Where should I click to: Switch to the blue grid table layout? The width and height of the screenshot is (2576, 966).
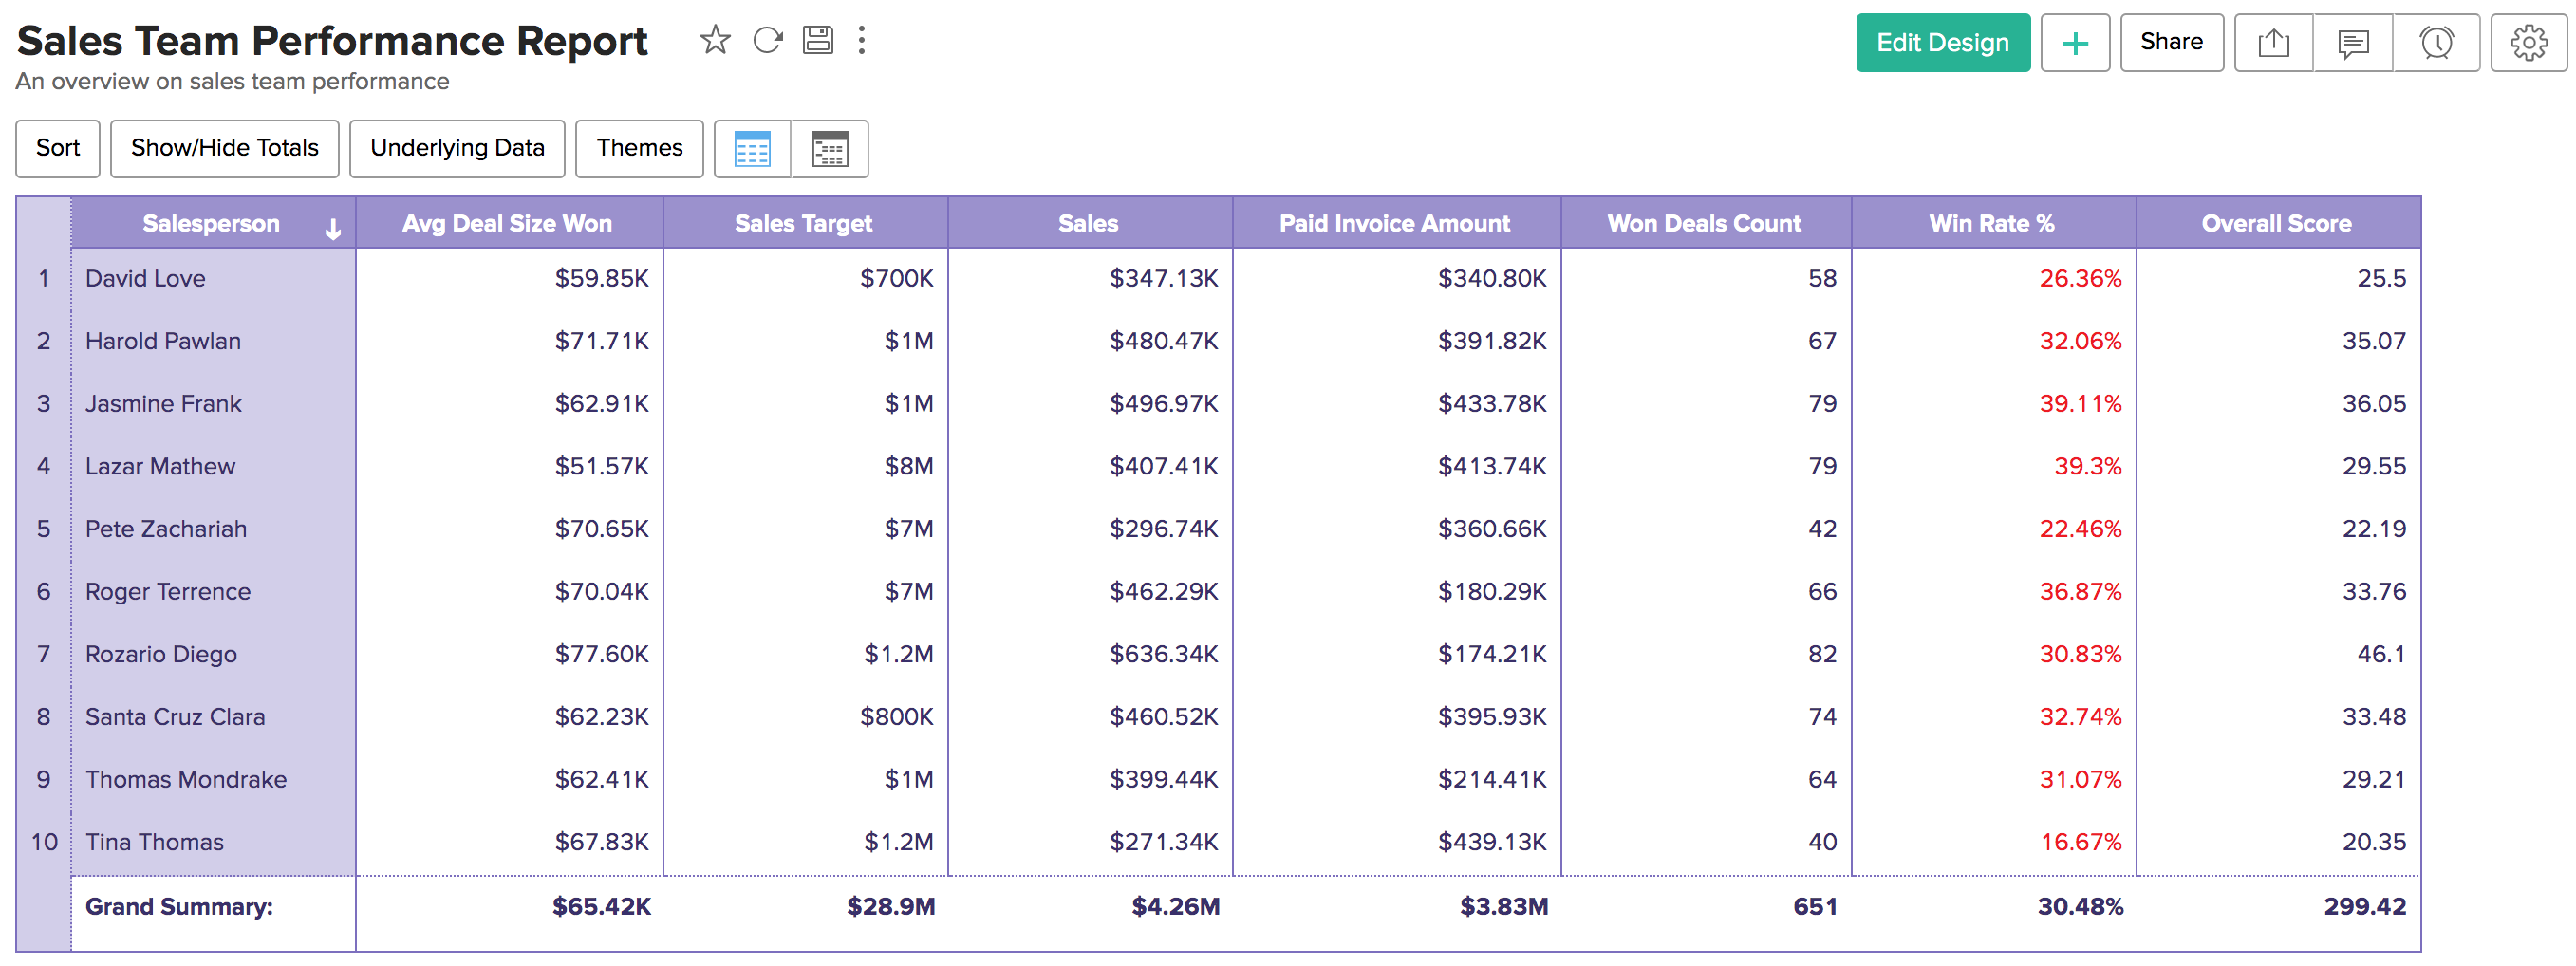tap(752, 149)
